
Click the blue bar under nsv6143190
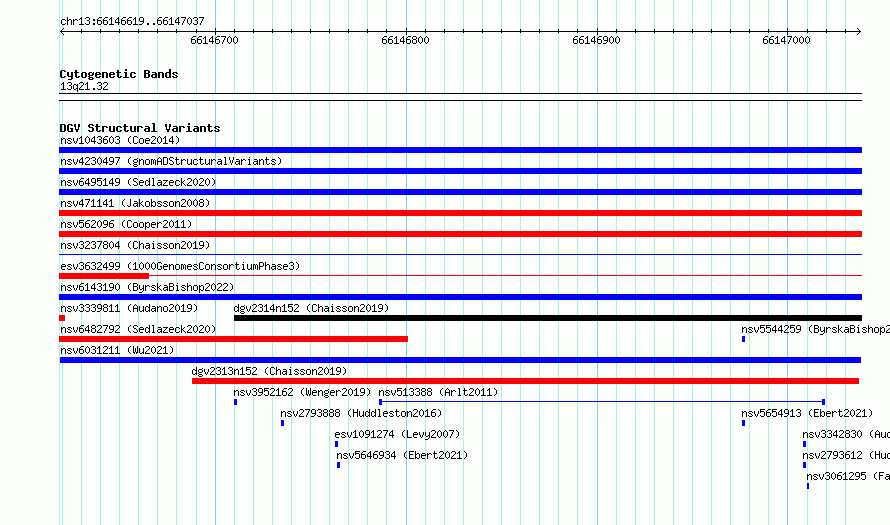[x=460, y=297]
